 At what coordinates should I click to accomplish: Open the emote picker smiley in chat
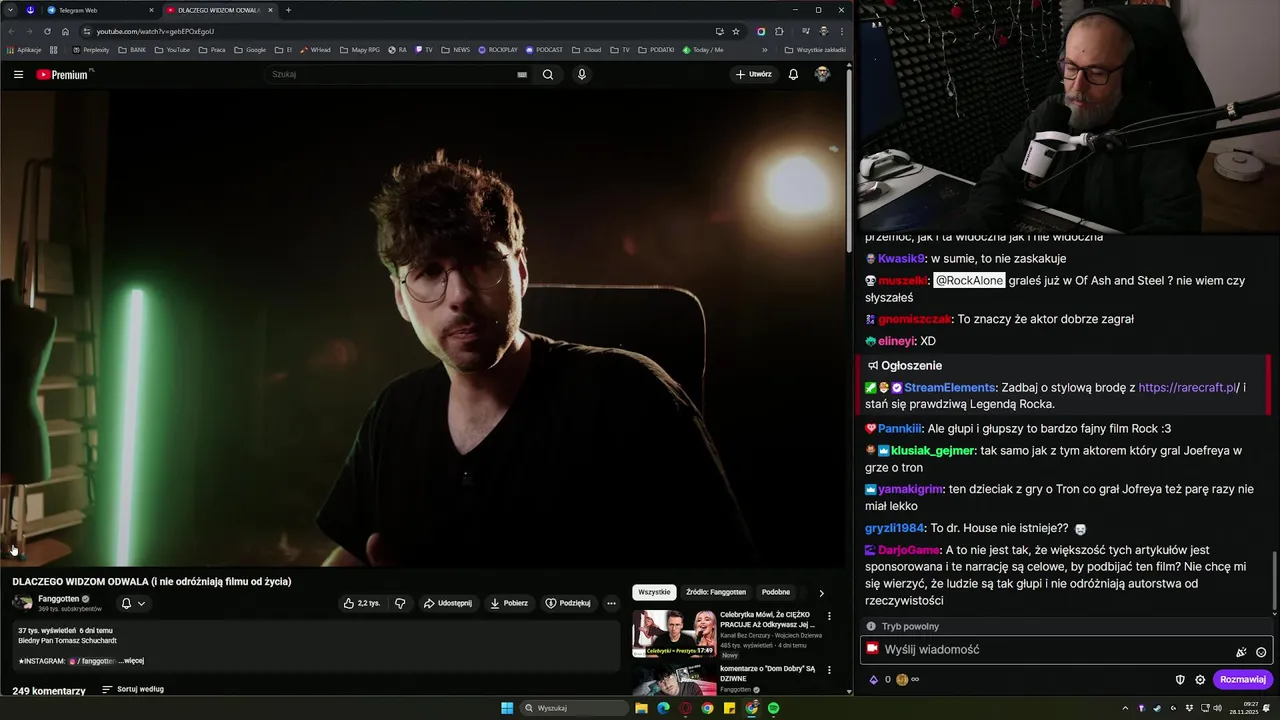pyautogui.click(x=1261, y=651)
